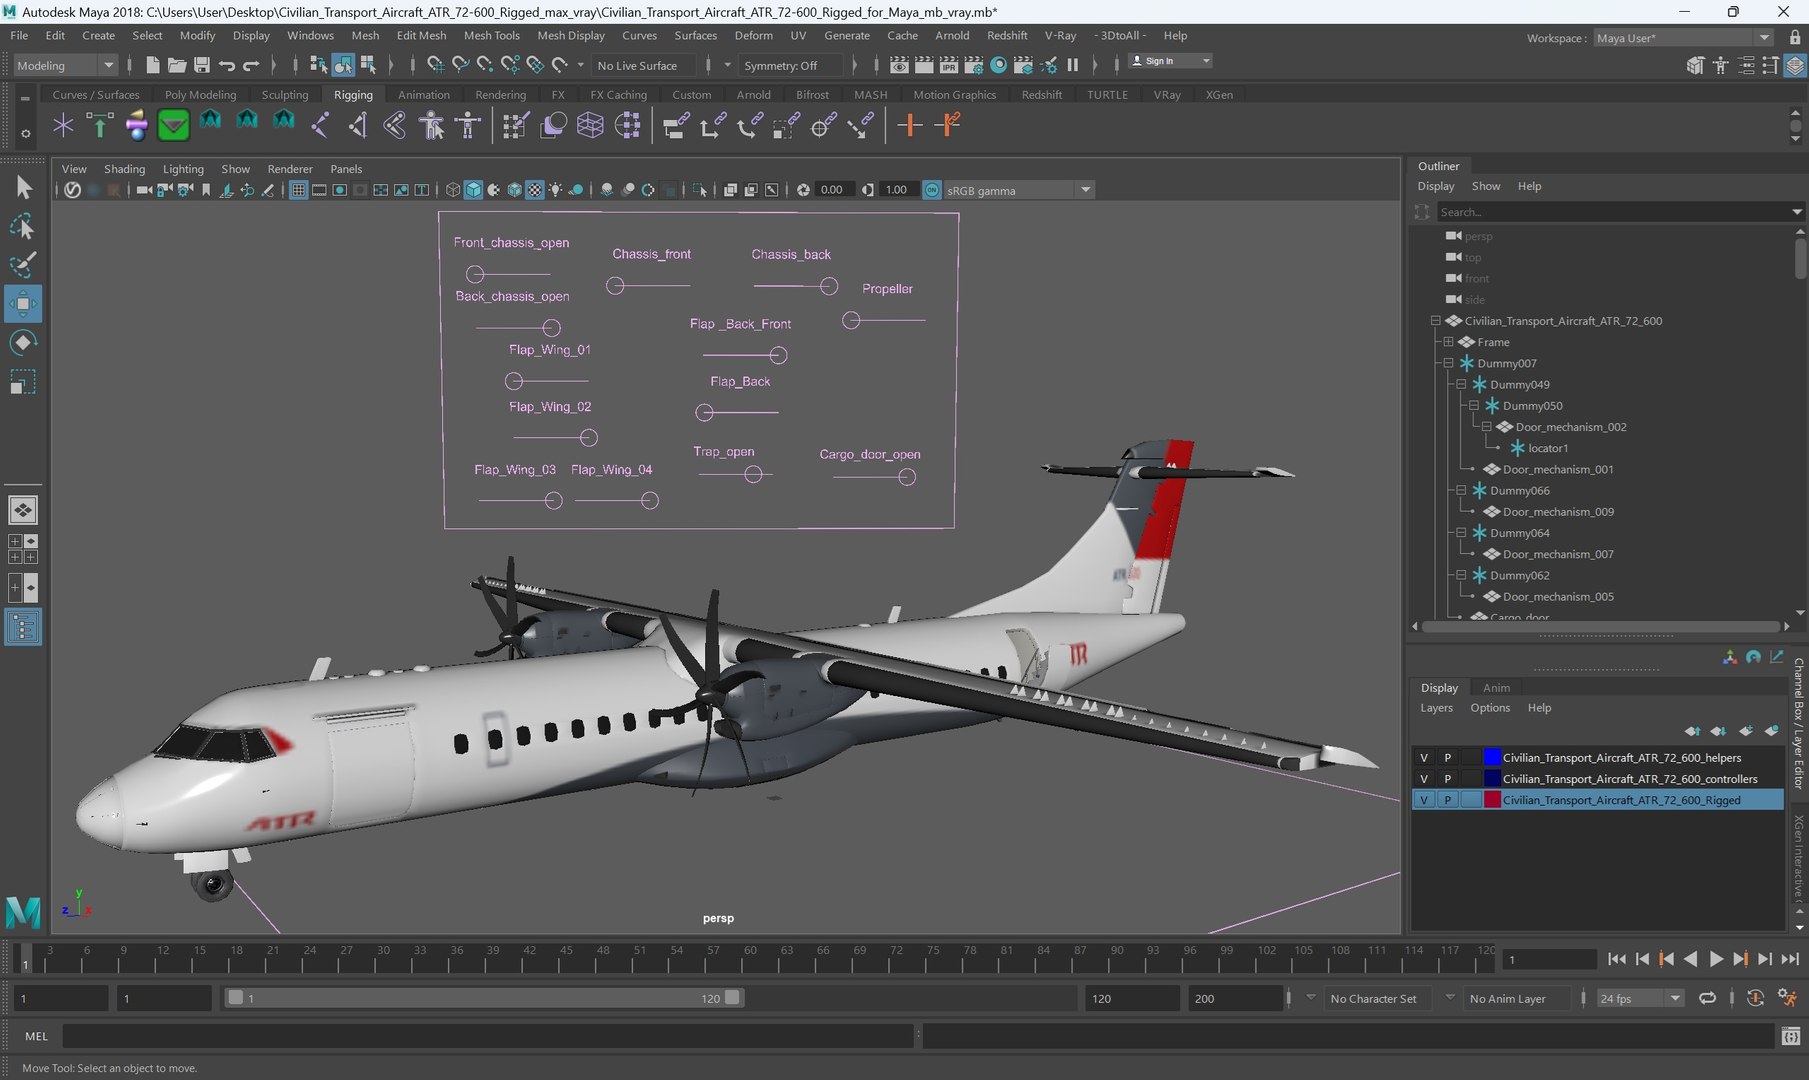Toggle the Outliner layout button
The height and width of the screenshot is (1080, 1809).
(x=22, y=627)
